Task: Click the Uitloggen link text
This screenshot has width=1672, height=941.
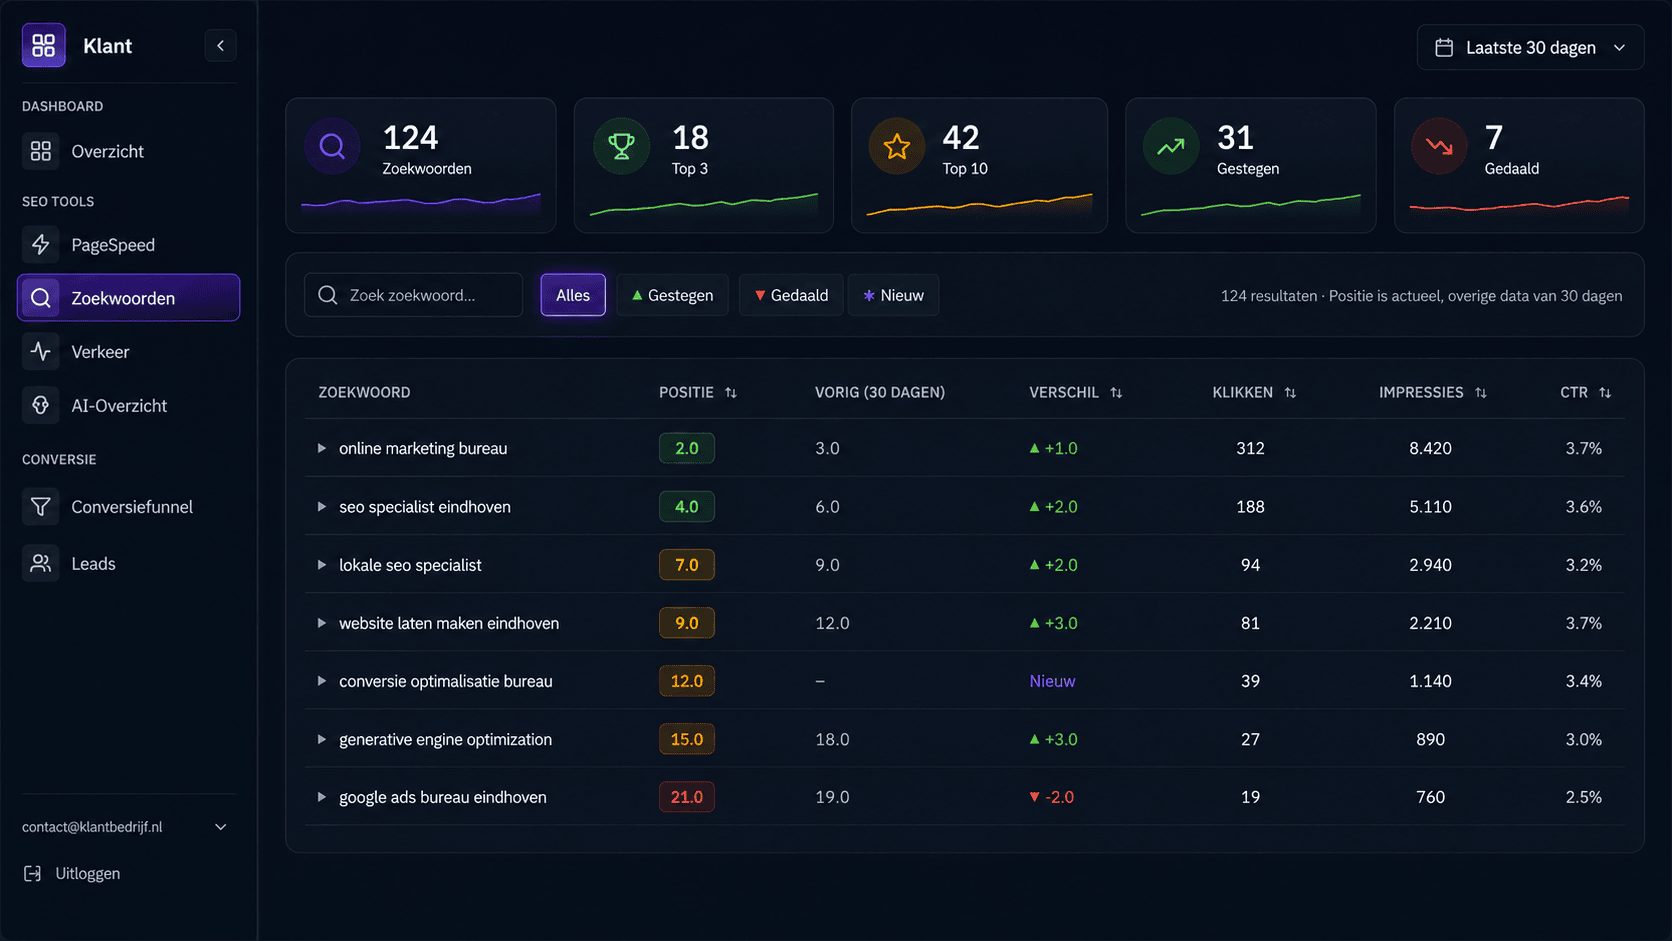Action: click(88, 874)
